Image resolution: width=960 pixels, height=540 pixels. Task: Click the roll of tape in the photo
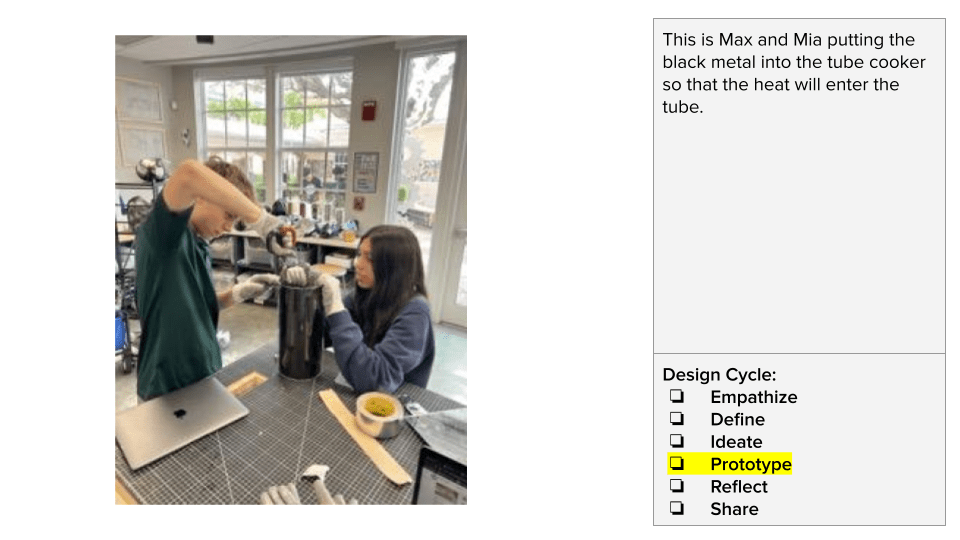(x=379, y=414)
